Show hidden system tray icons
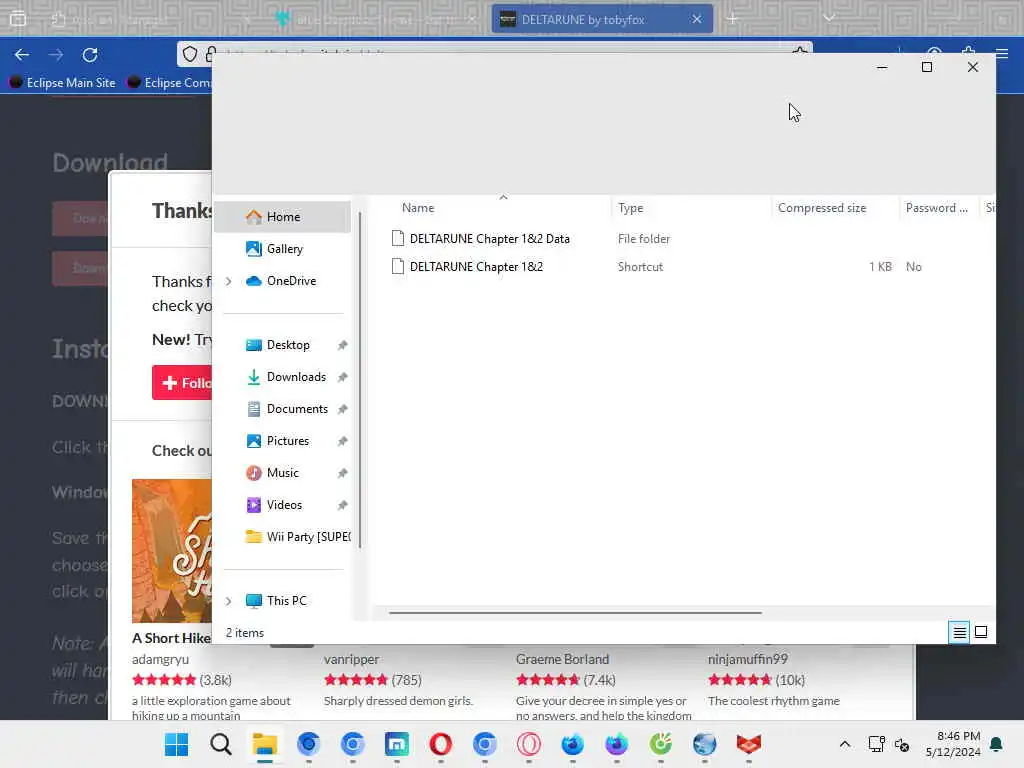 point(844,744)
